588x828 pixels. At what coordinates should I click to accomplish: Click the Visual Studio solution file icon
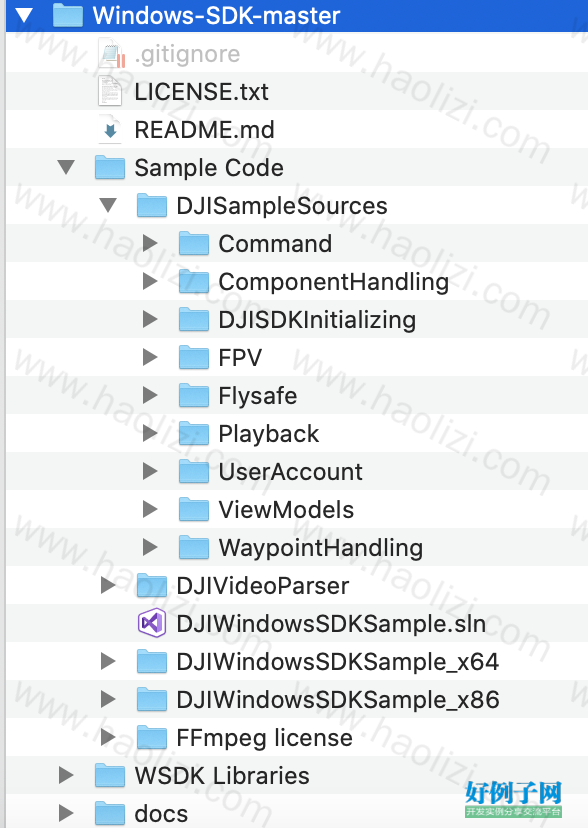152,623
